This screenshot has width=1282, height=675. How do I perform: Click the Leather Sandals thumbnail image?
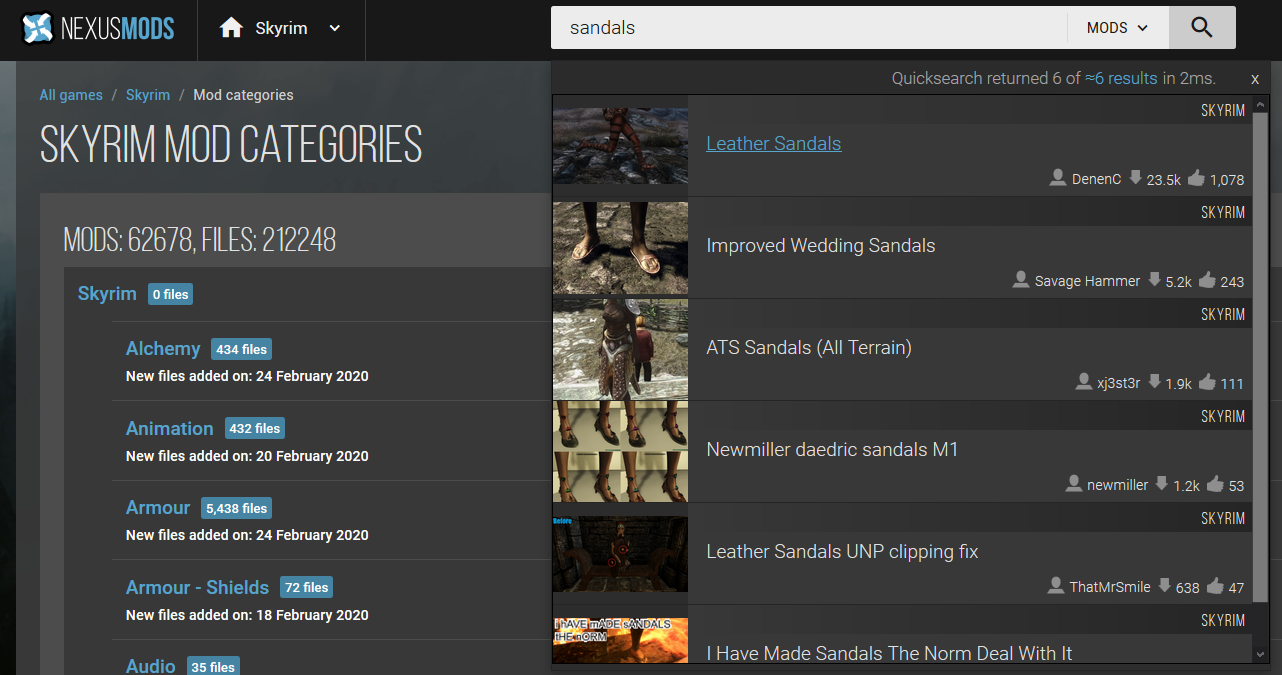[620, 146]
